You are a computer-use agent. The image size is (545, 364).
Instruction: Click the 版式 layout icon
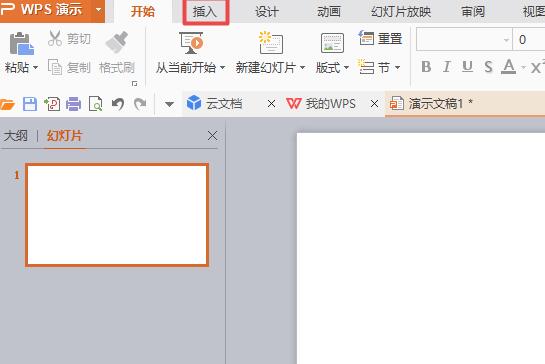332,43
